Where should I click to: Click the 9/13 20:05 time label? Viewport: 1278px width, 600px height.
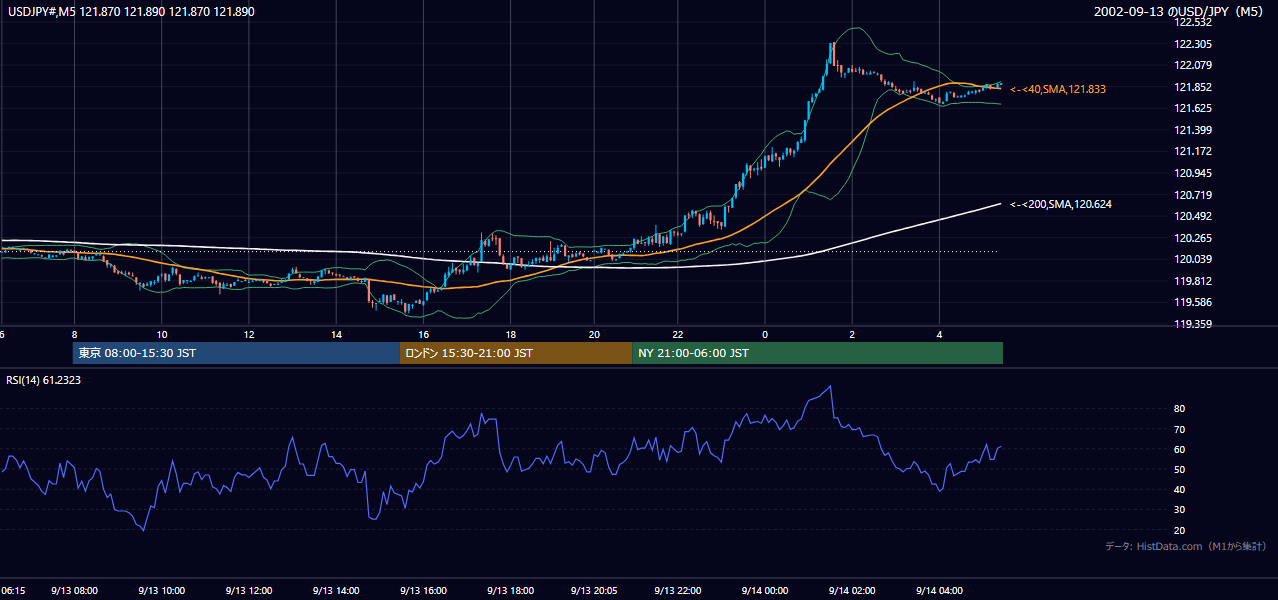coord(594,590)
